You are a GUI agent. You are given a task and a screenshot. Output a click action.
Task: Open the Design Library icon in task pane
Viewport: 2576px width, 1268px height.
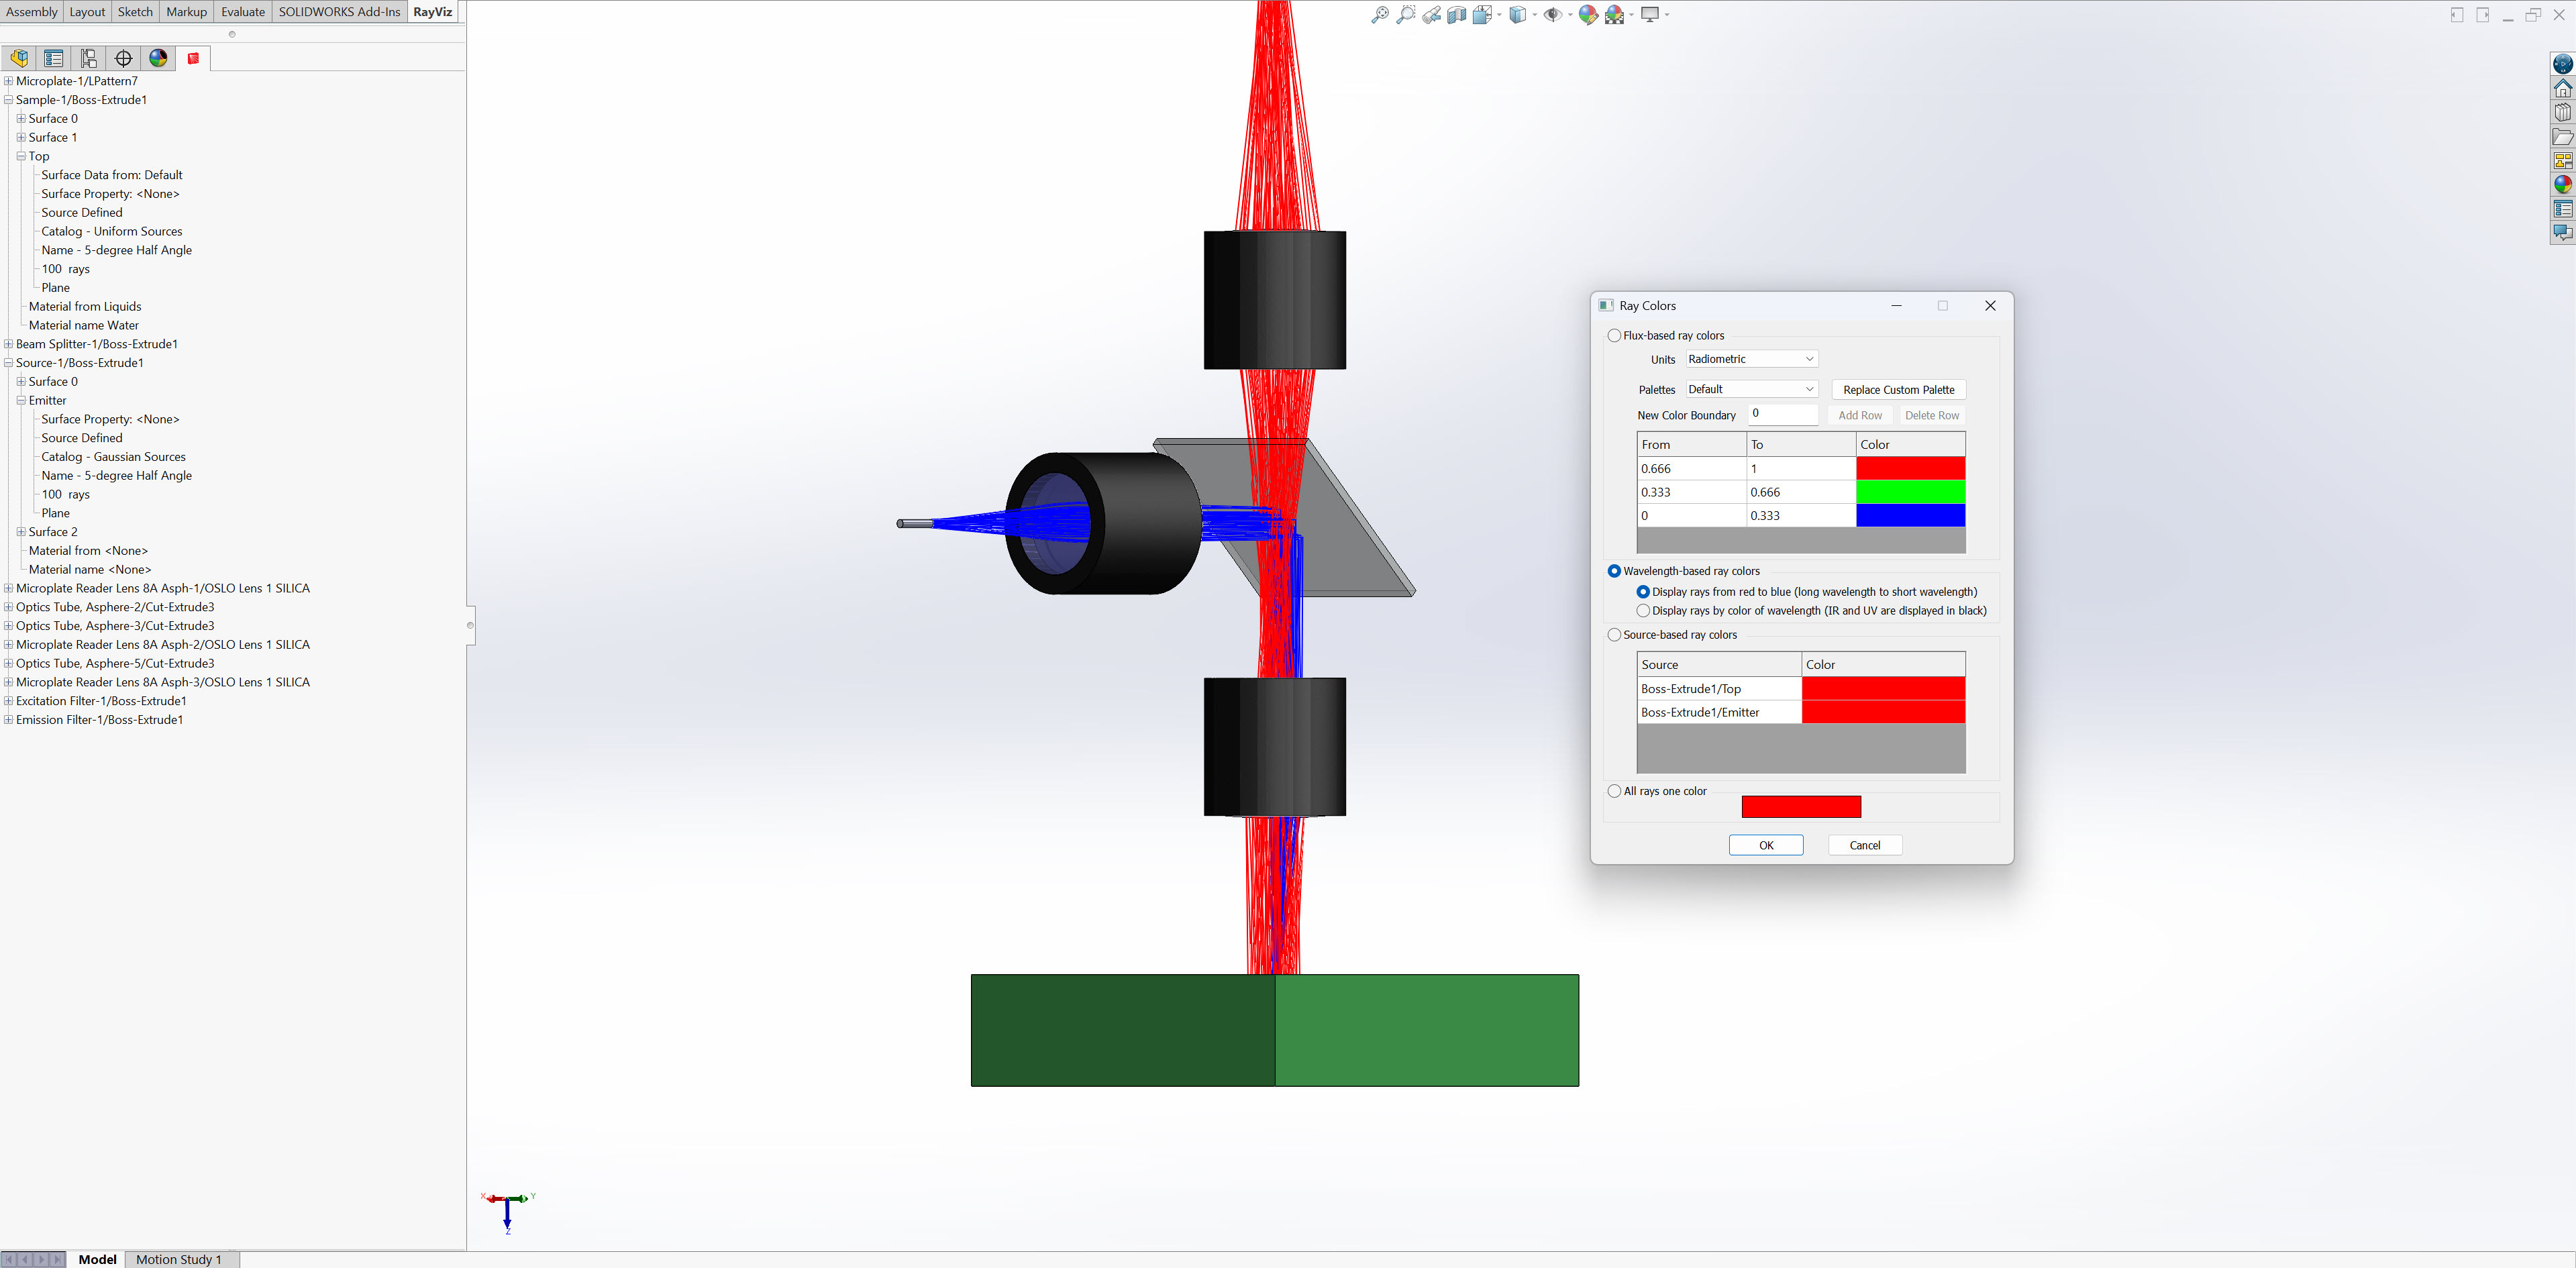pos(2562,112)
